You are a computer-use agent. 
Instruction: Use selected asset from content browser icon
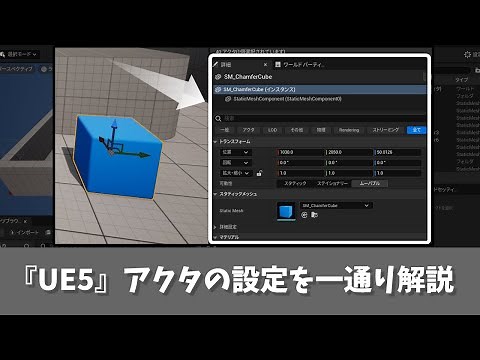[x=304, y=215]
